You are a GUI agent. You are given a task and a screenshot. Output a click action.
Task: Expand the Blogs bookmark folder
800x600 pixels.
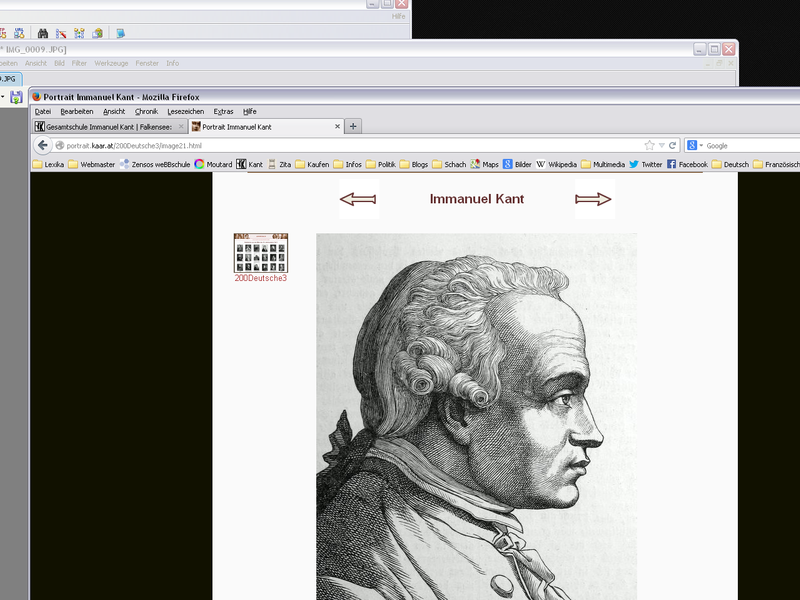pos(414,164)
